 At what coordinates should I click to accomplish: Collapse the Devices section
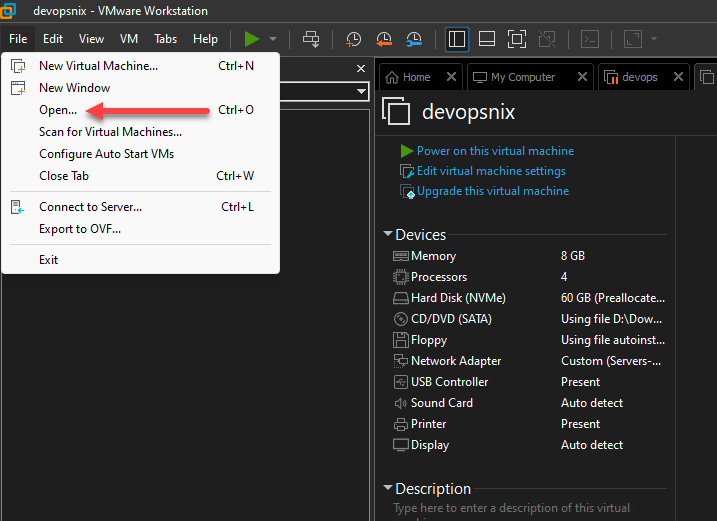pos(388,235)
